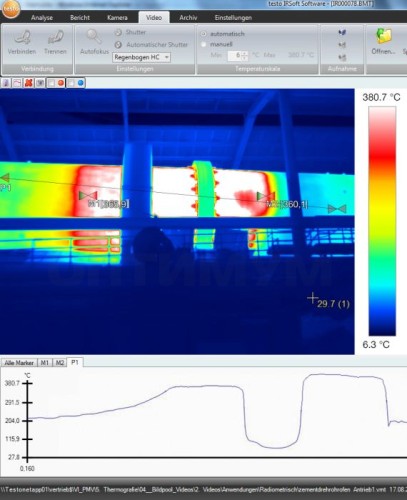The image size is (407, 500).
Task: Click the red cross marker tool icon
Action: tap(28, 83)
